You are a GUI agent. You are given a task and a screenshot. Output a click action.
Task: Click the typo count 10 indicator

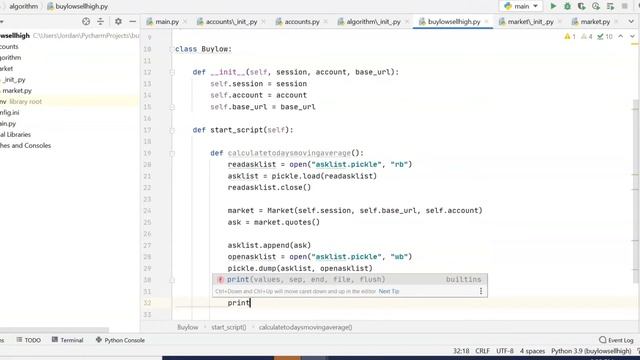coord(604,37)
